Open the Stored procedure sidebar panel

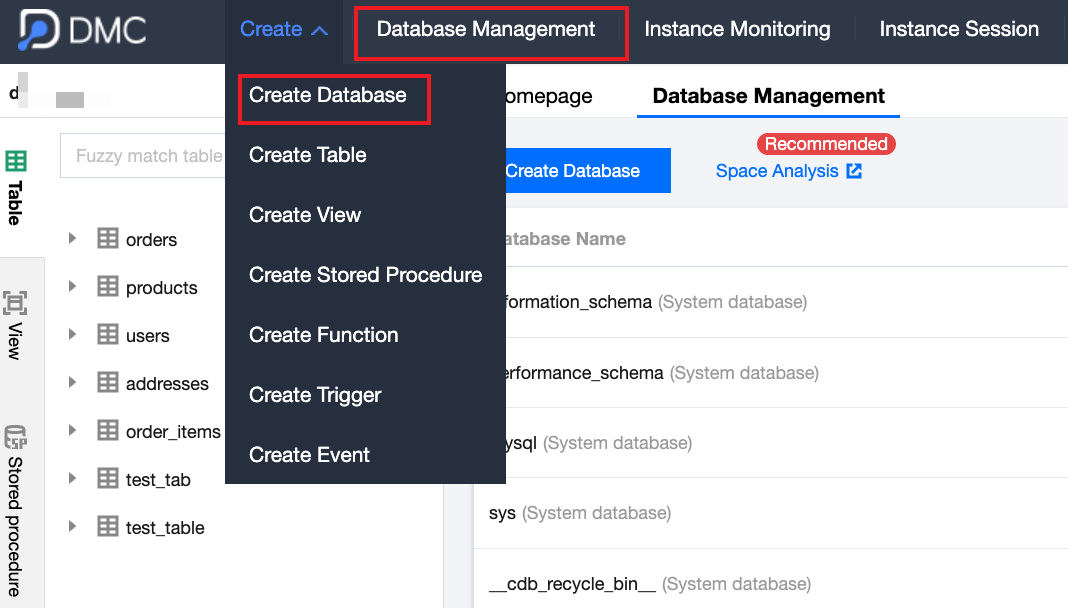[16, 510]
